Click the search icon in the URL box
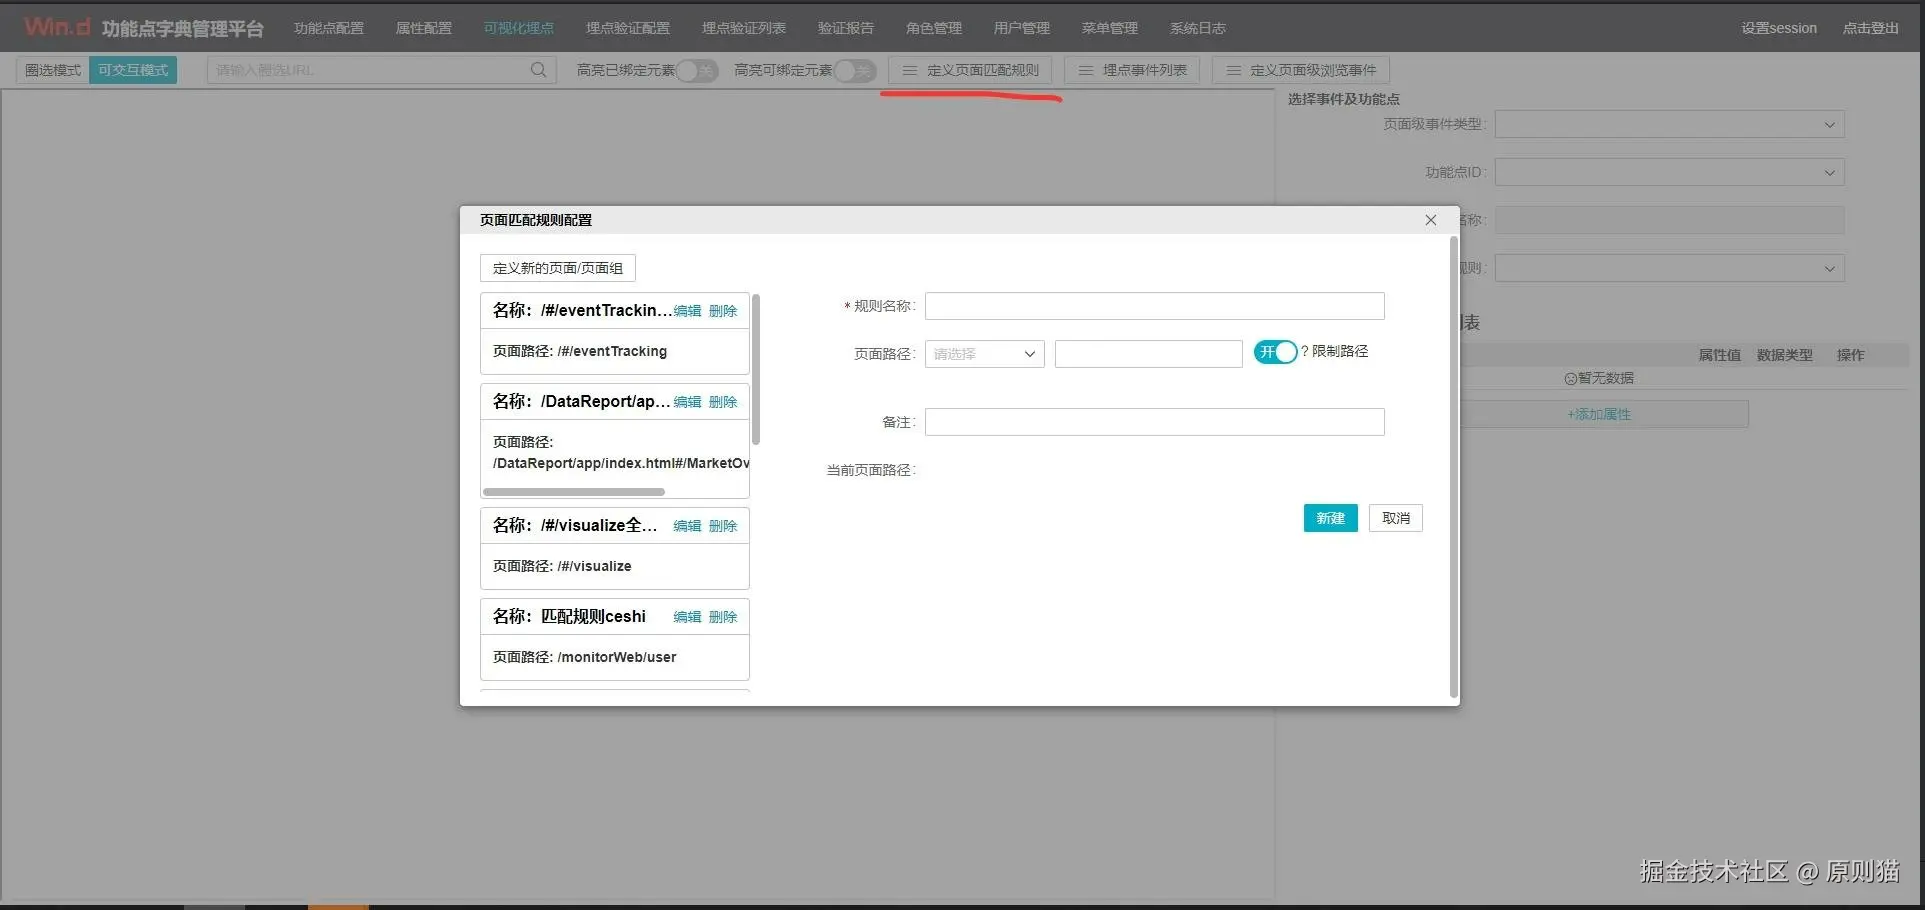The image size is (1925, 910). (538, 70)
